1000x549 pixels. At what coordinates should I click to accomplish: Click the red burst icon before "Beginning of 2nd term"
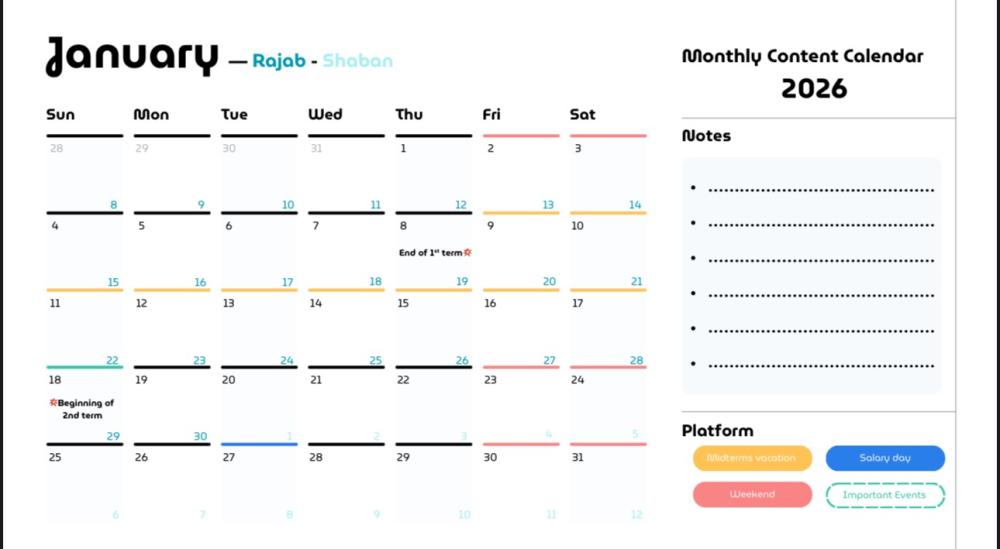click(x=54, y=403)
